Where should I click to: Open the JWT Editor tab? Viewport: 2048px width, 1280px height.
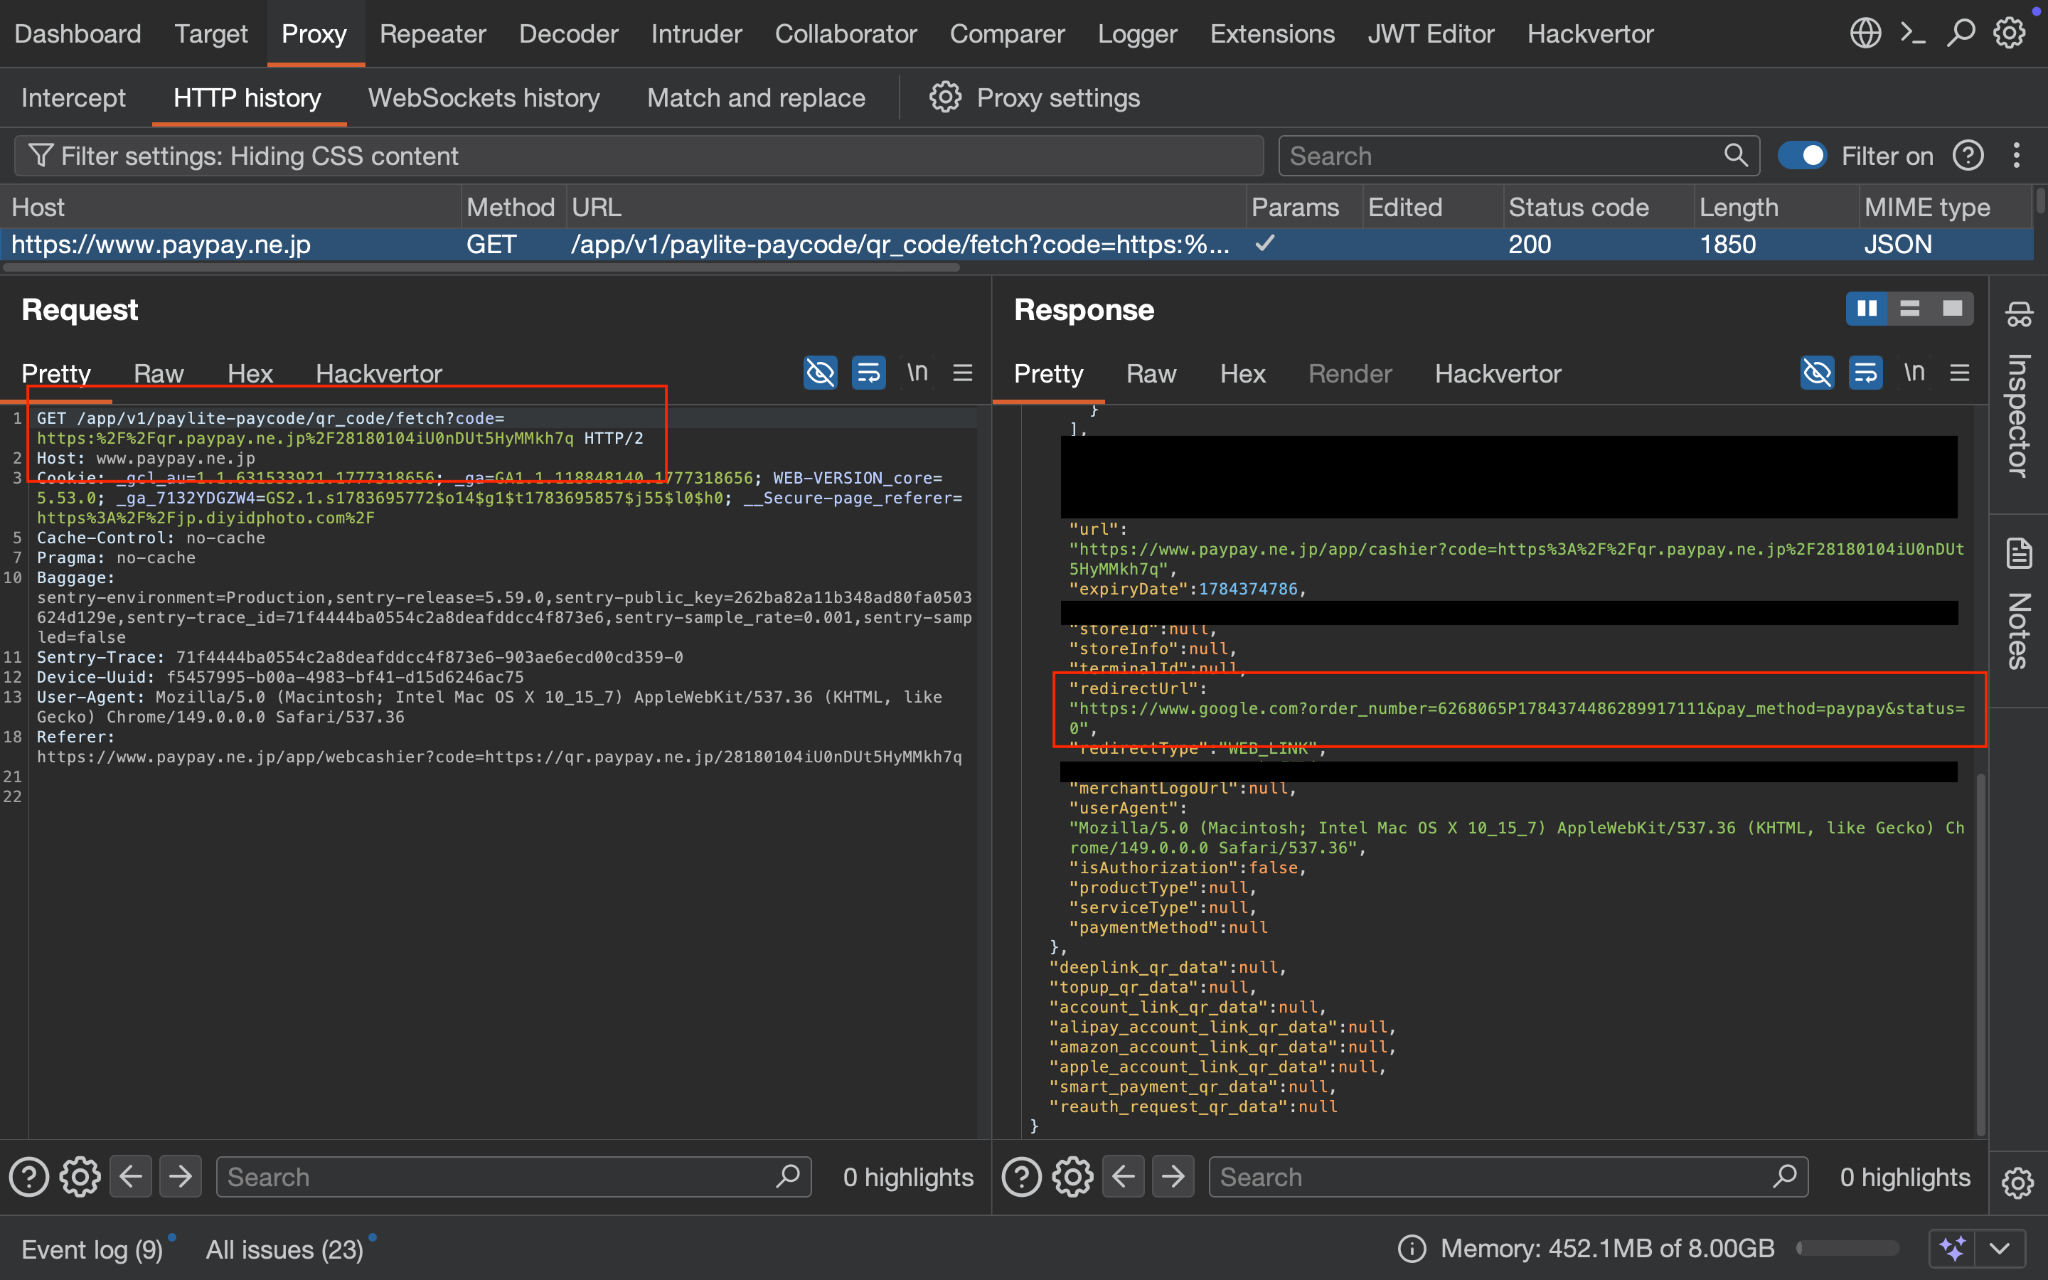point(1431,34)
